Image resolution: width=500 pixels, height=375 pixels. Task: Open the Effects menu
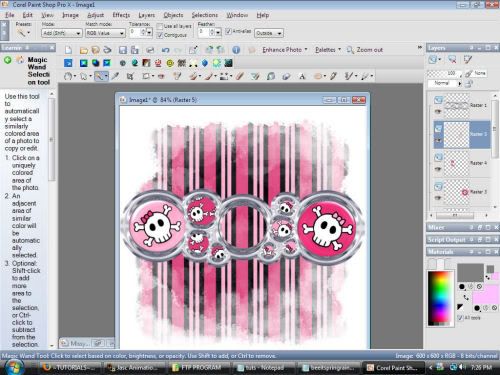[121, 15]
